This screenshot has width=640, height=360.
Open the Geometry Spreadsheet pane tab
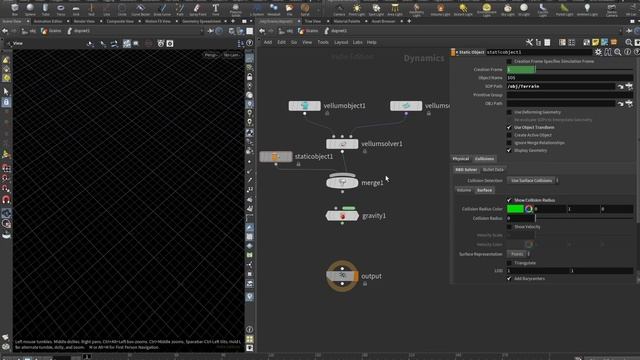(201, 21)
